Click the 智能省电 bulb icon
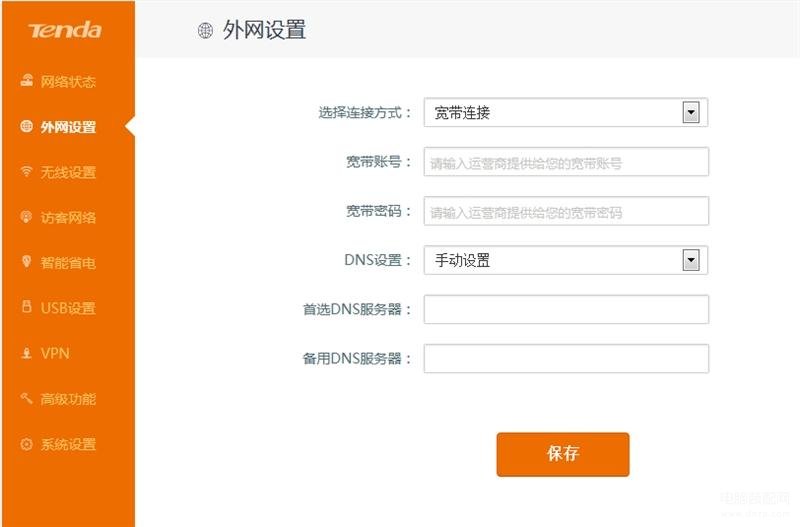Image resolution: width=800 pixels, height=527 pixels. 27,261
